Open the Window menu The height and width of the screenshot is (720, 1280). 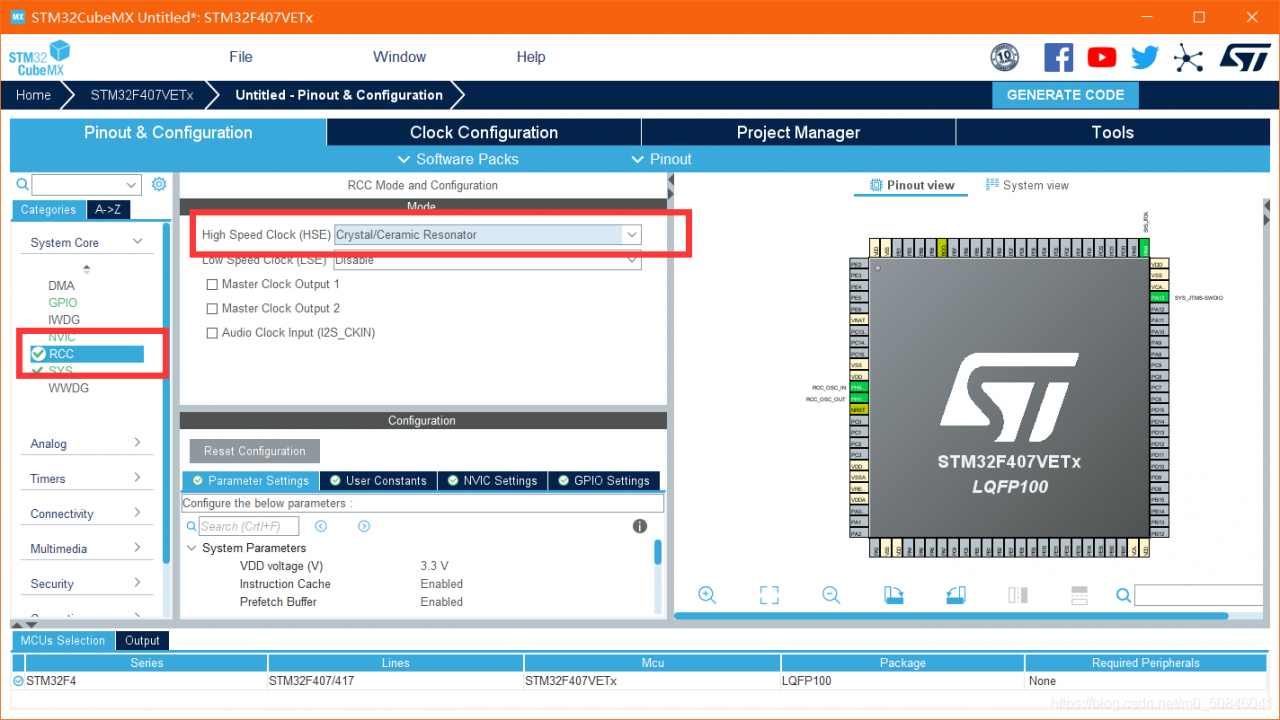point(400,57)
